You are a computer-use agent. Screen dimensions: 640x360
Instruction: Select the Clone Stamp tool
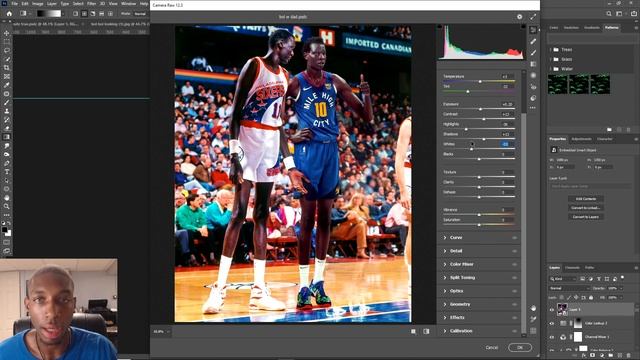coord(7,111)
